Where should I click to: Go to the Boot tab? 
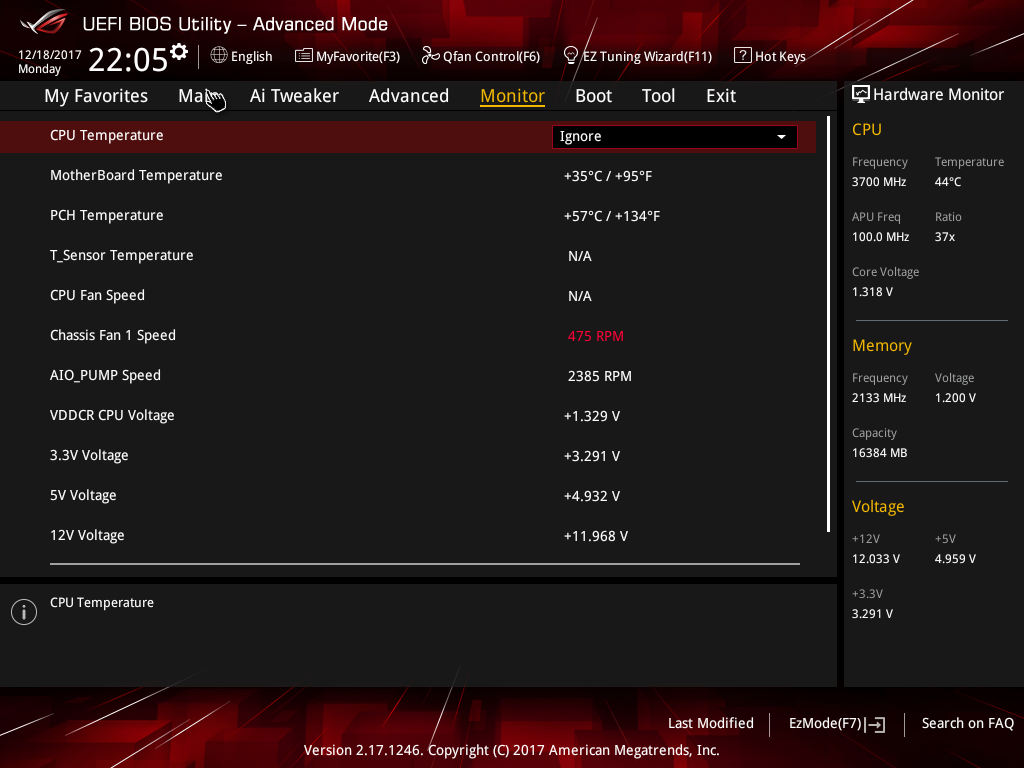(594, 96)
